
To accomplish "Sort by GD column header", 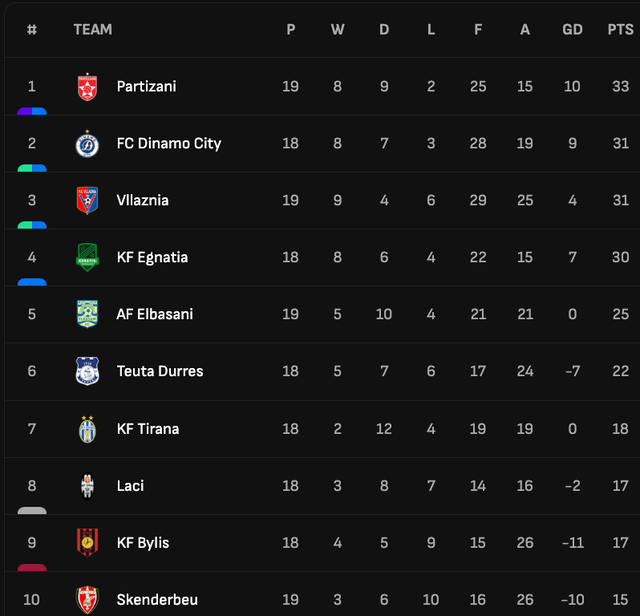I will 572,29.
